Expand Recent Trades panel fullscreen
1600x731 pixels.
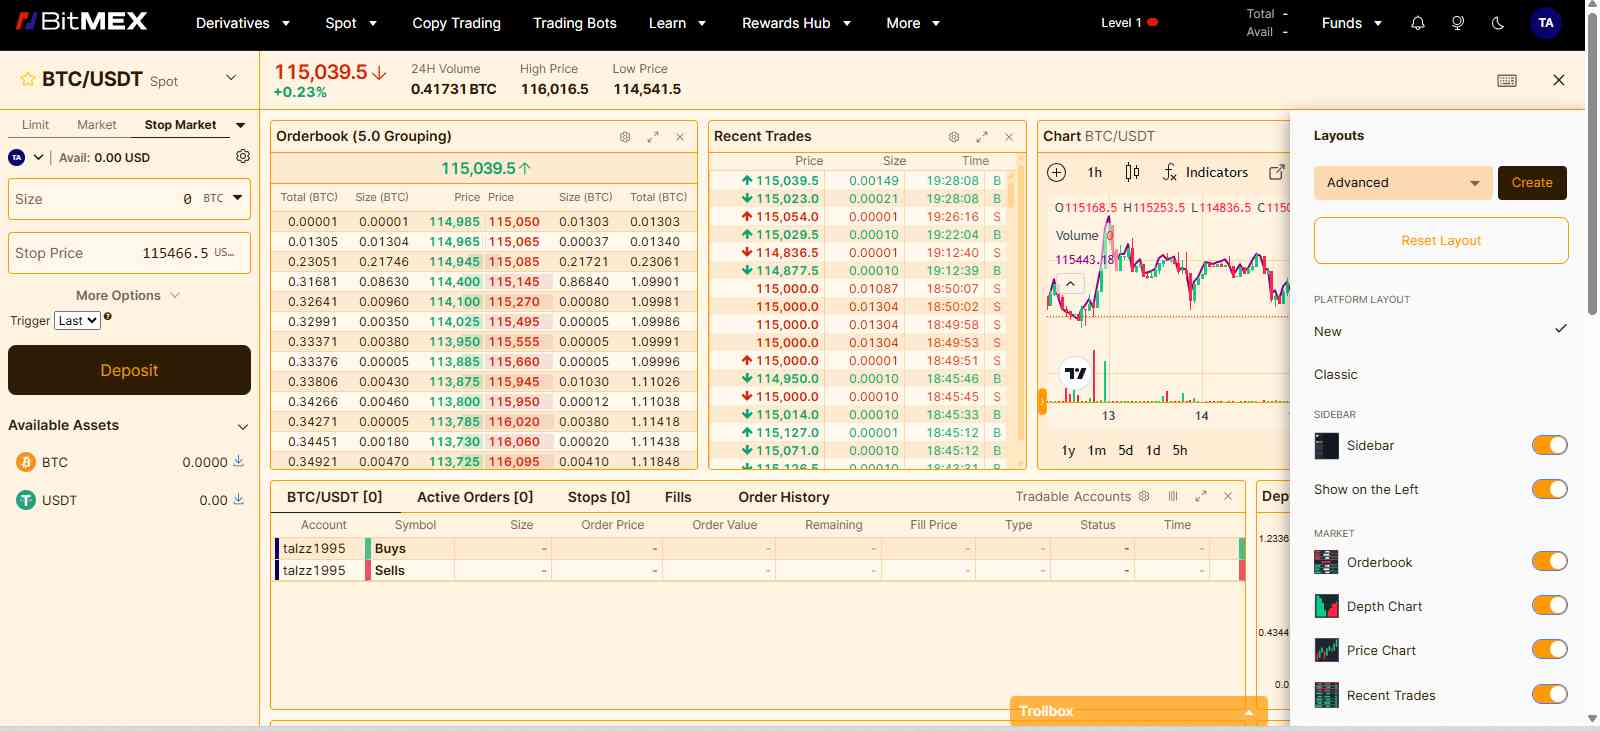coord(982,137)
